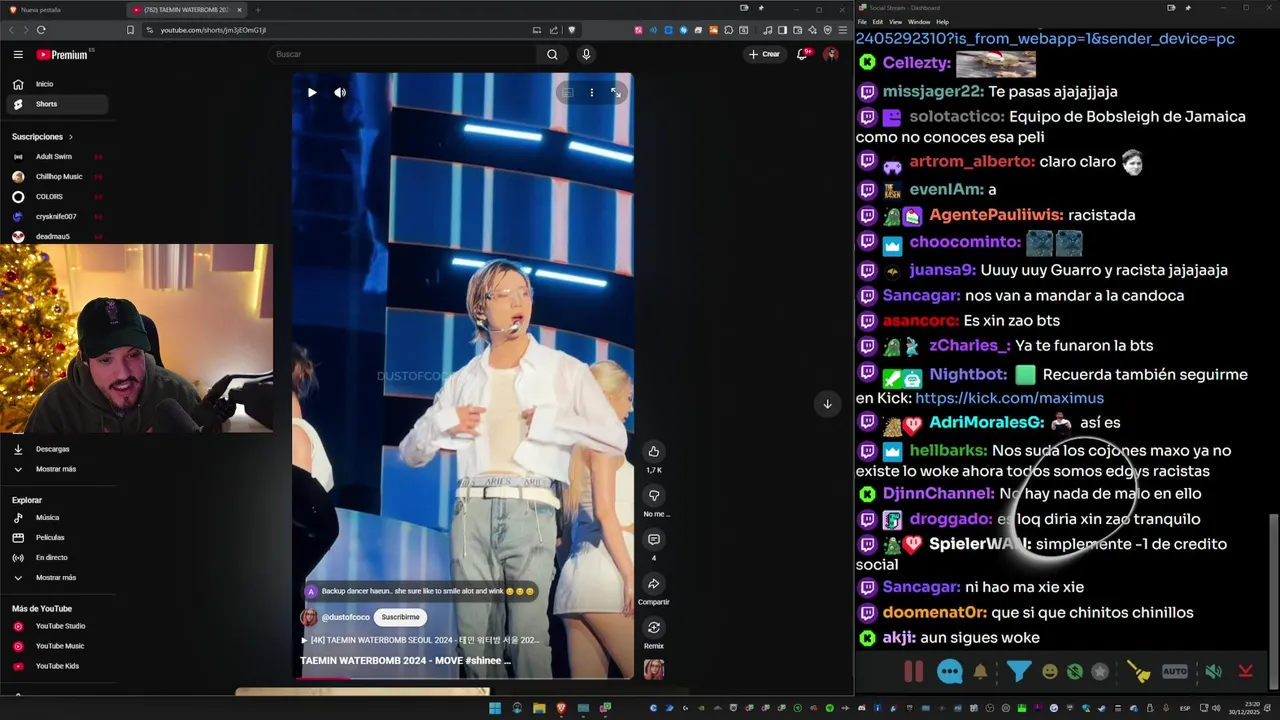Focus the Buscar search field

[402, 54]
